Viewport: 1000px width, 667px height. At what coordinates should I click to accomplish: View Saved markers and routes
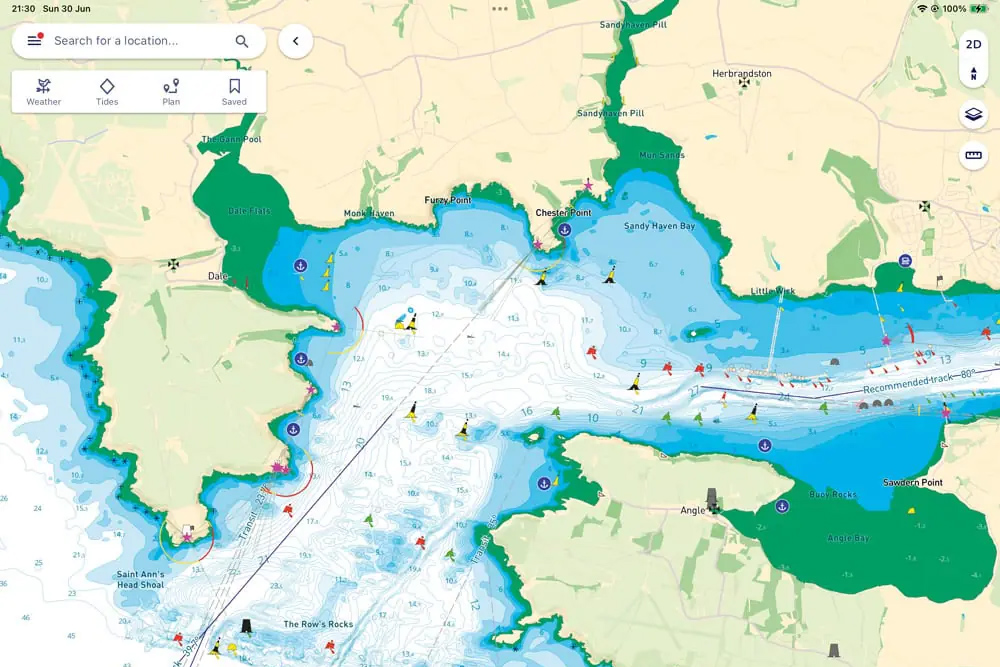[x=233, y=91]
